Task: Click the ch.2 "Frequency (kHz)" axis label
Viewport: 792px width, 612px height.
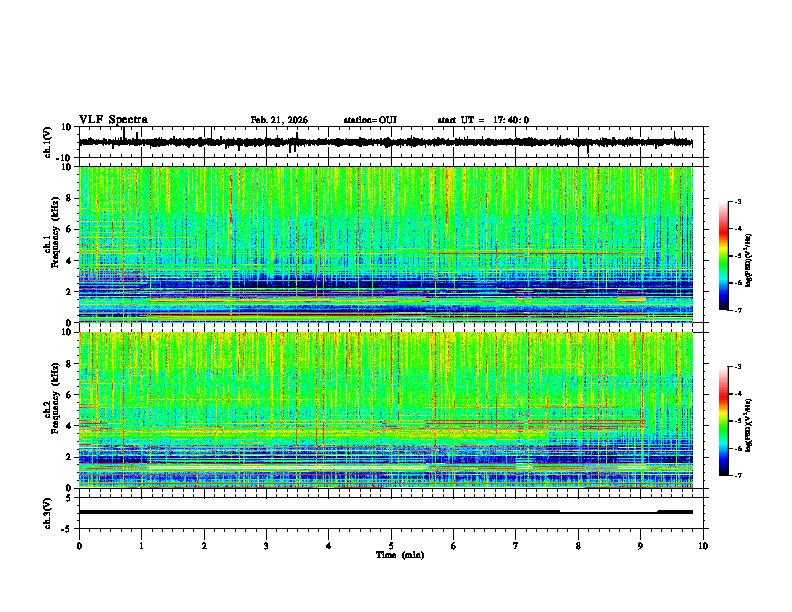Action: [55, 398]
